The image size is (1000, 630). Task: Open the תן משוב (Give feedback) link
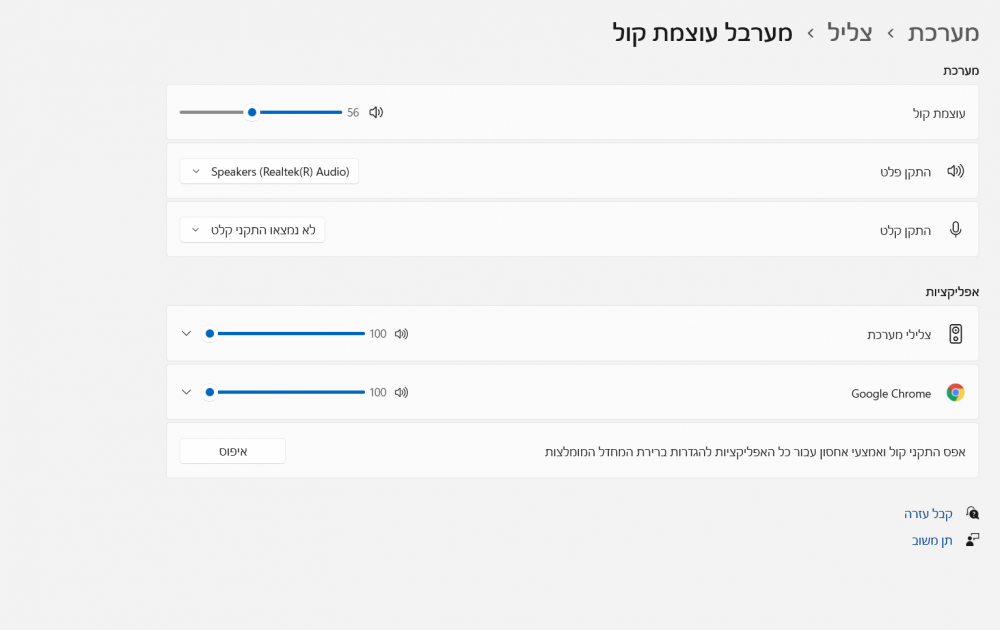click(932, 541)
